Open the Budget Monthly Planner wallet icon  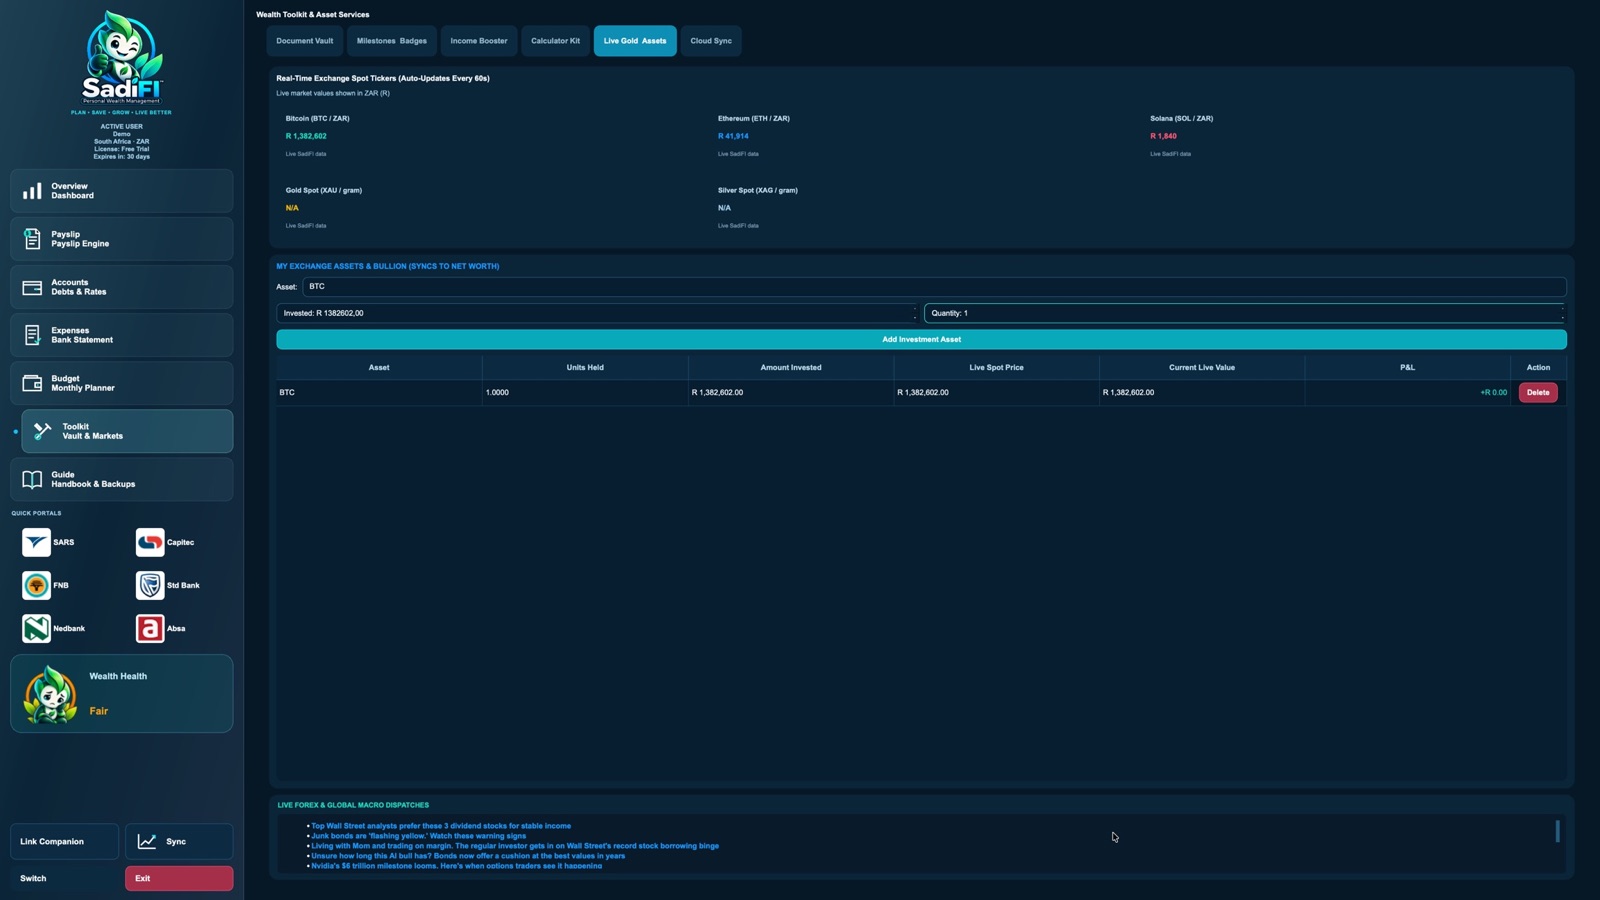tap(32, 383)
